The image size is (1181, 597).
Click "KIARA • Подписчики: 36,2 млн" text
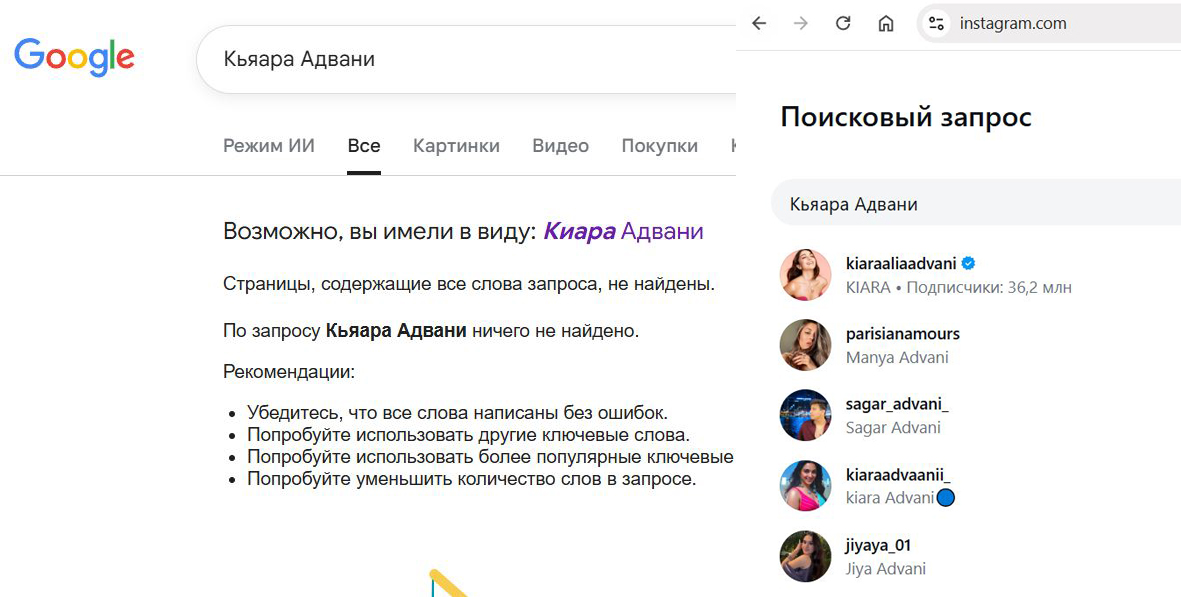pyautogui.click(x=959, y=288)
